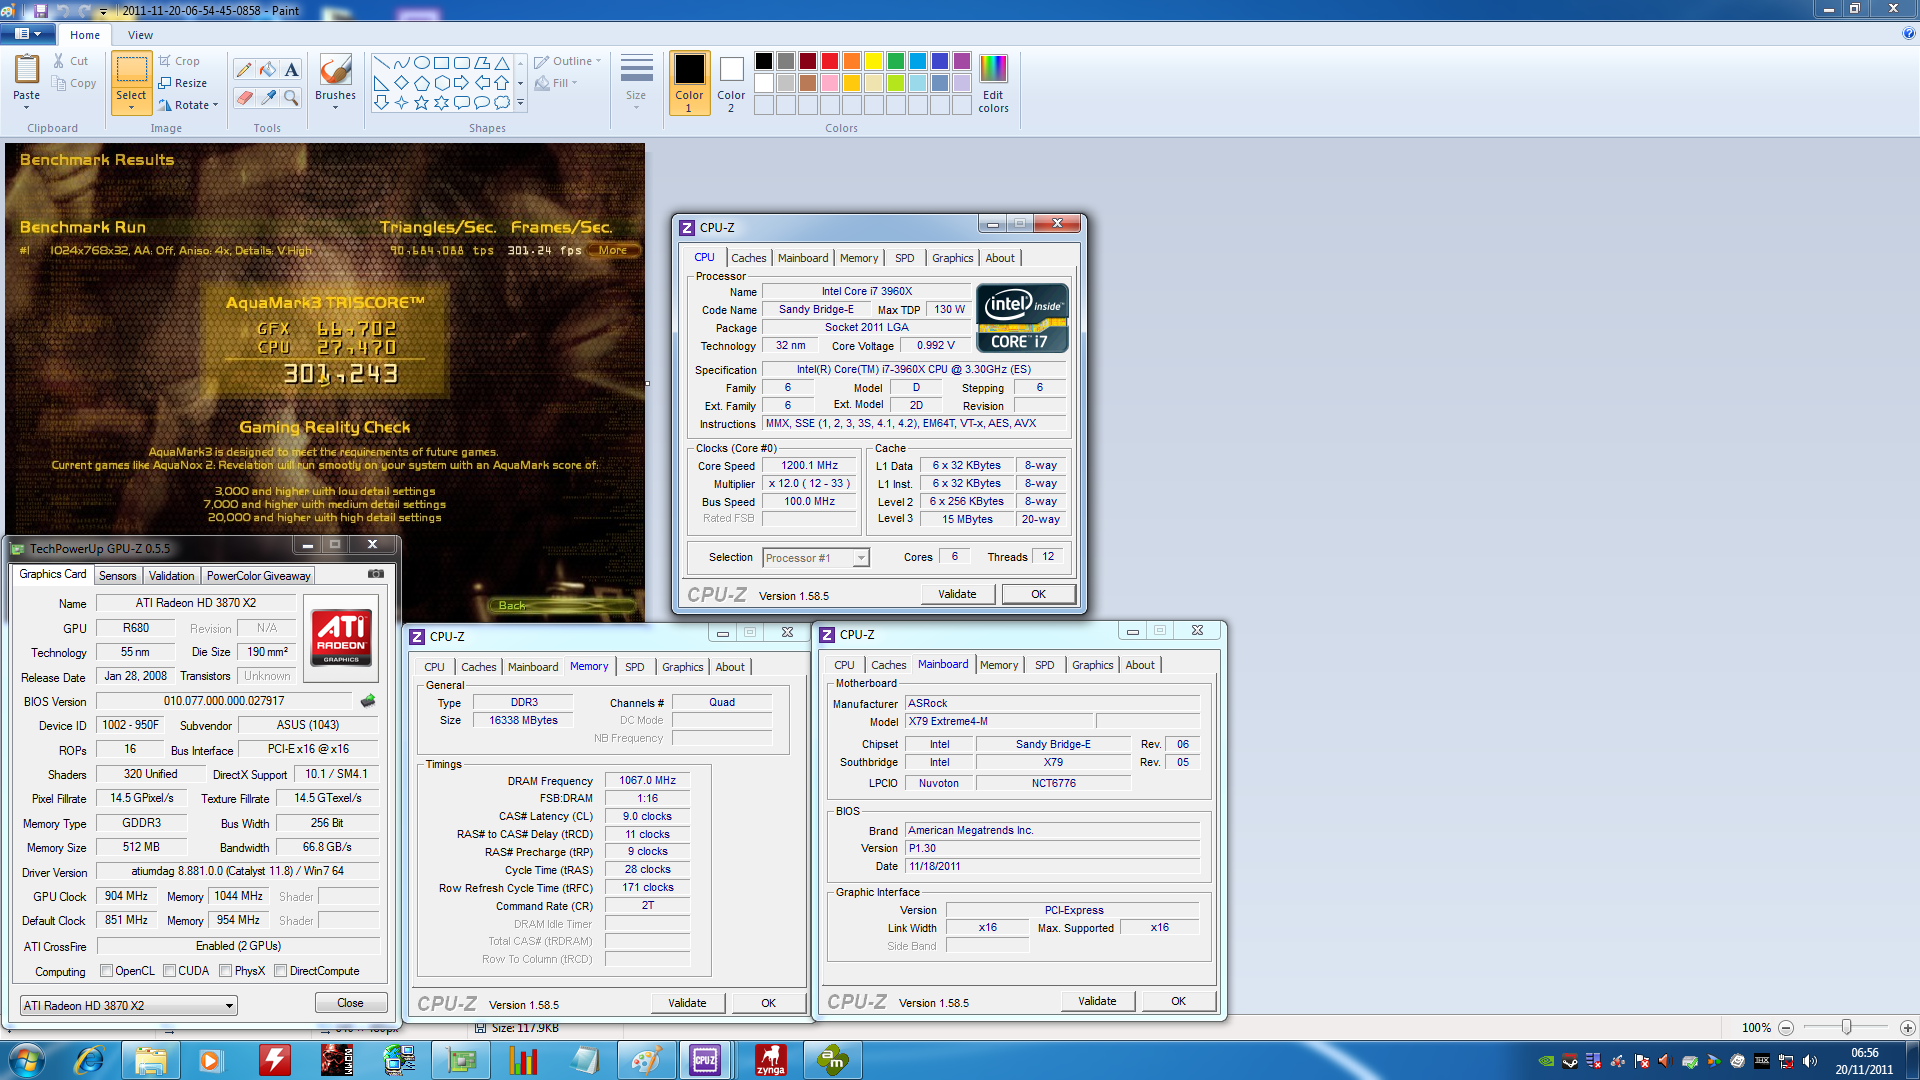Click the Resize image button
1920x1080 pixels.
(183, 83)
